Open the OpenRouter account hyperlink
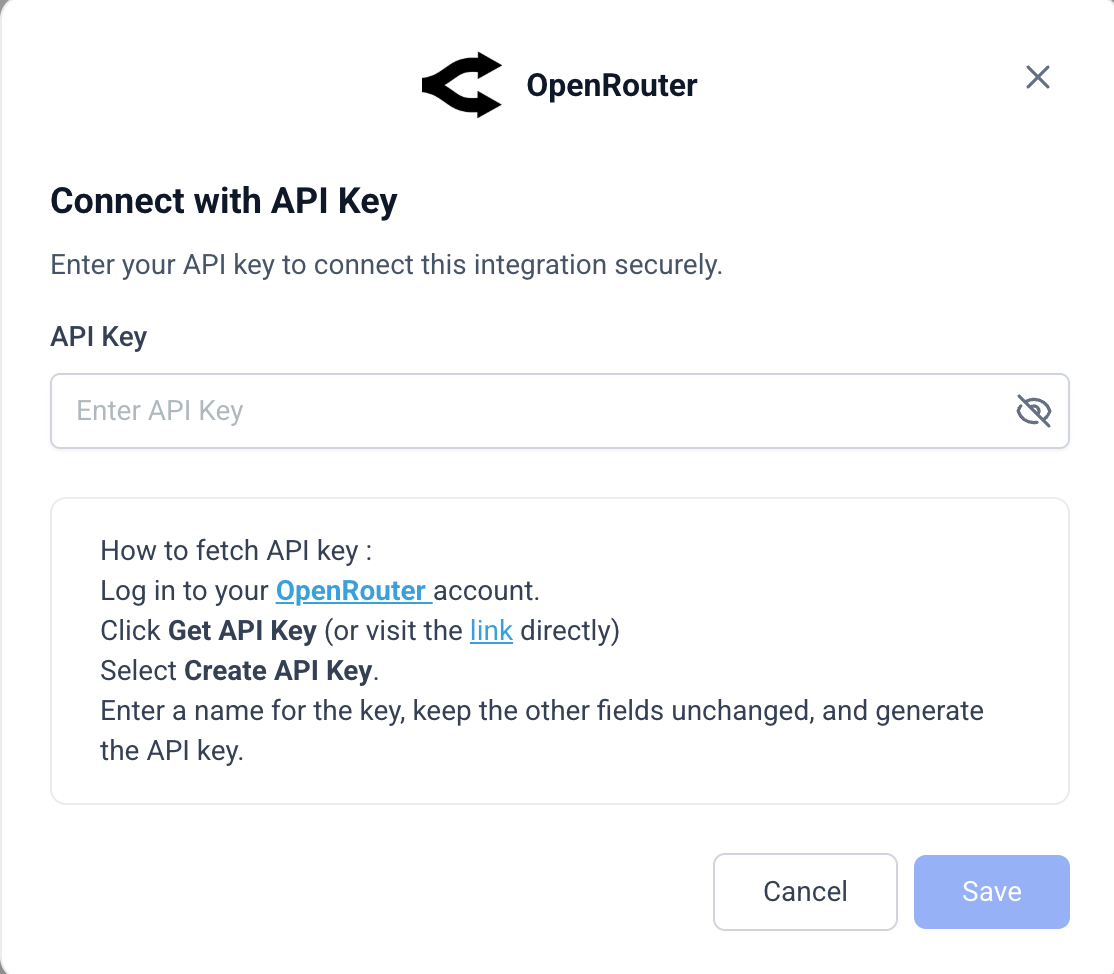 click(351, 591)
